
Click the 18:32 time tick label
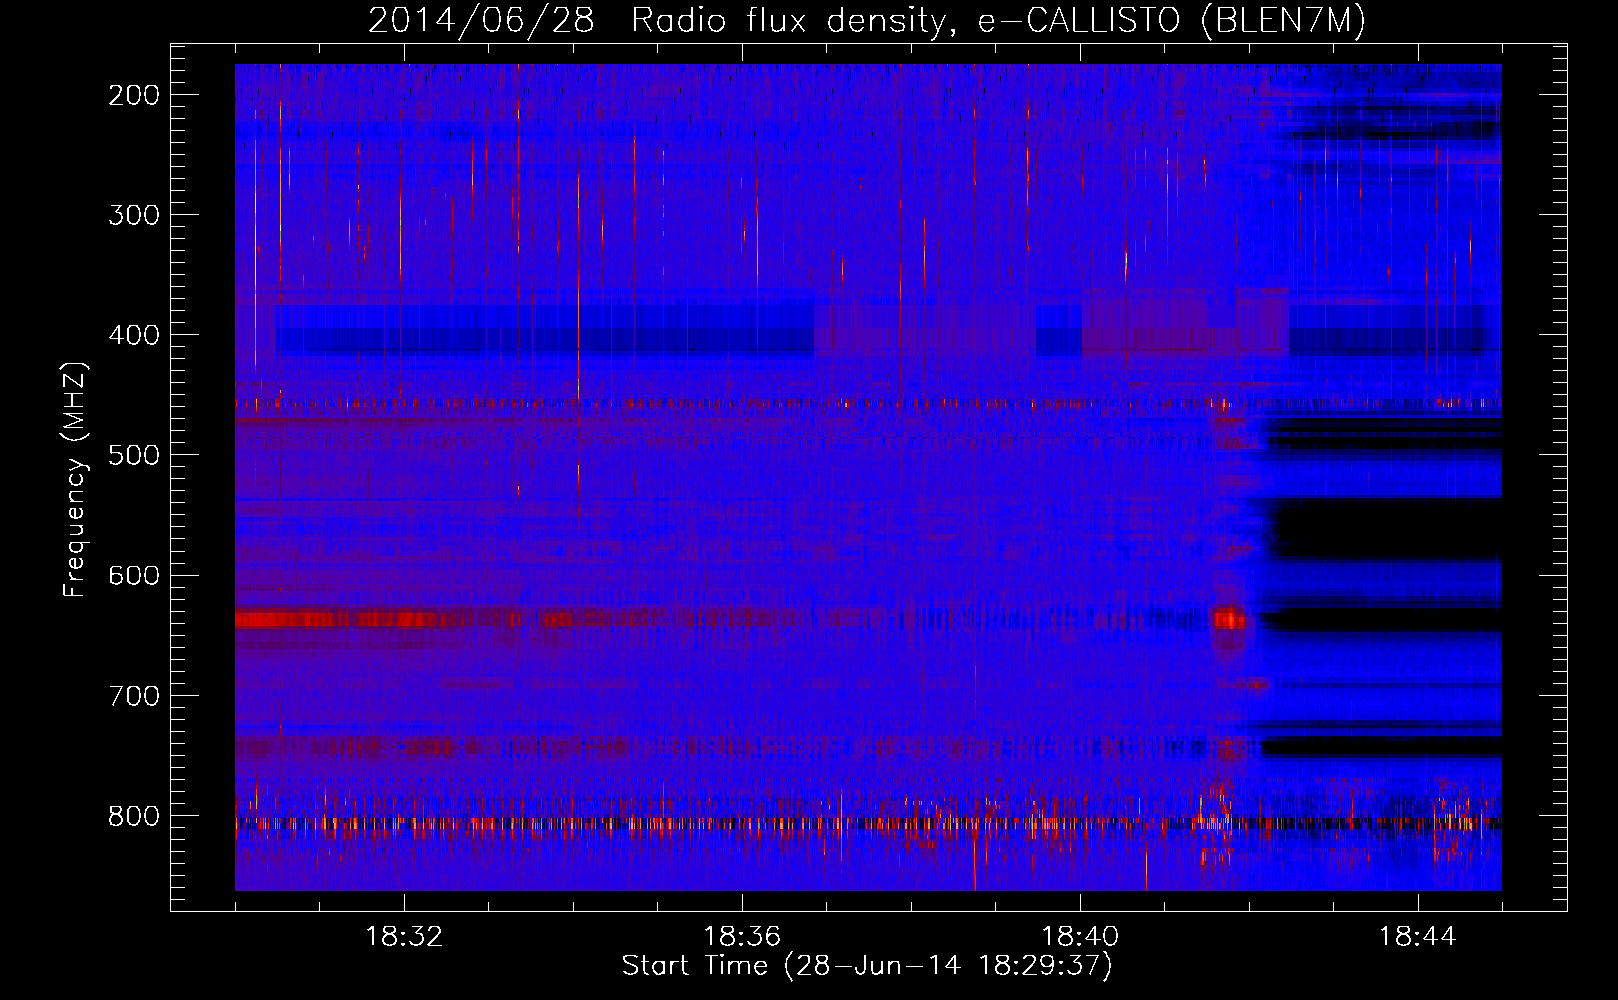point(404,937)
